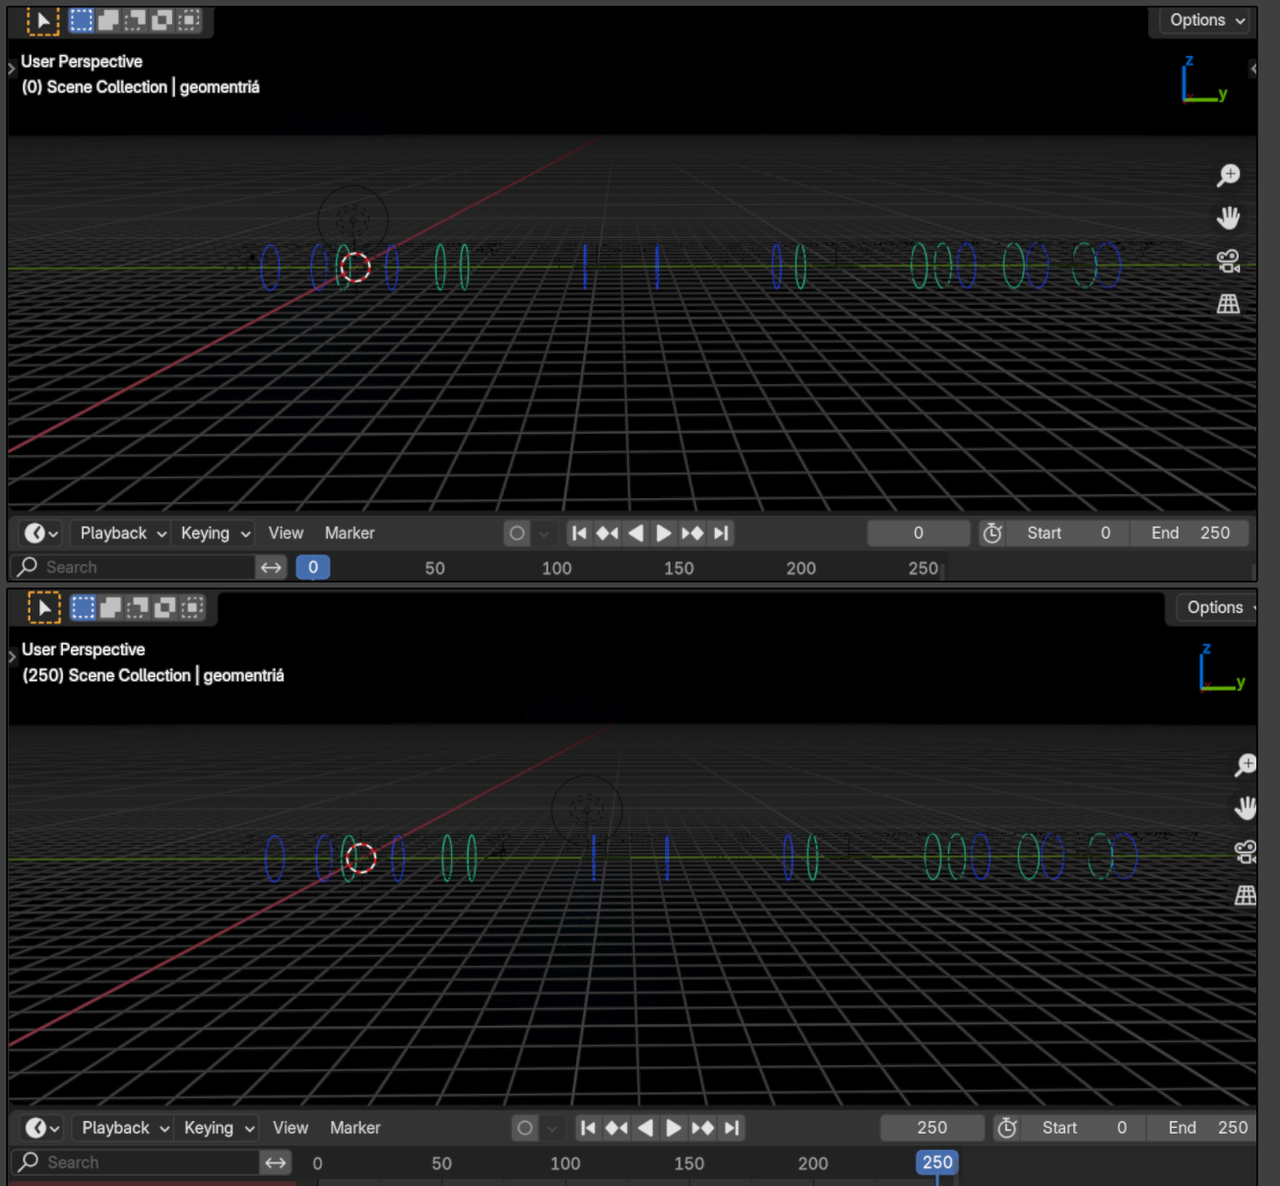
Task: Open the View menu in top timeline
Action: click(285, 533)
